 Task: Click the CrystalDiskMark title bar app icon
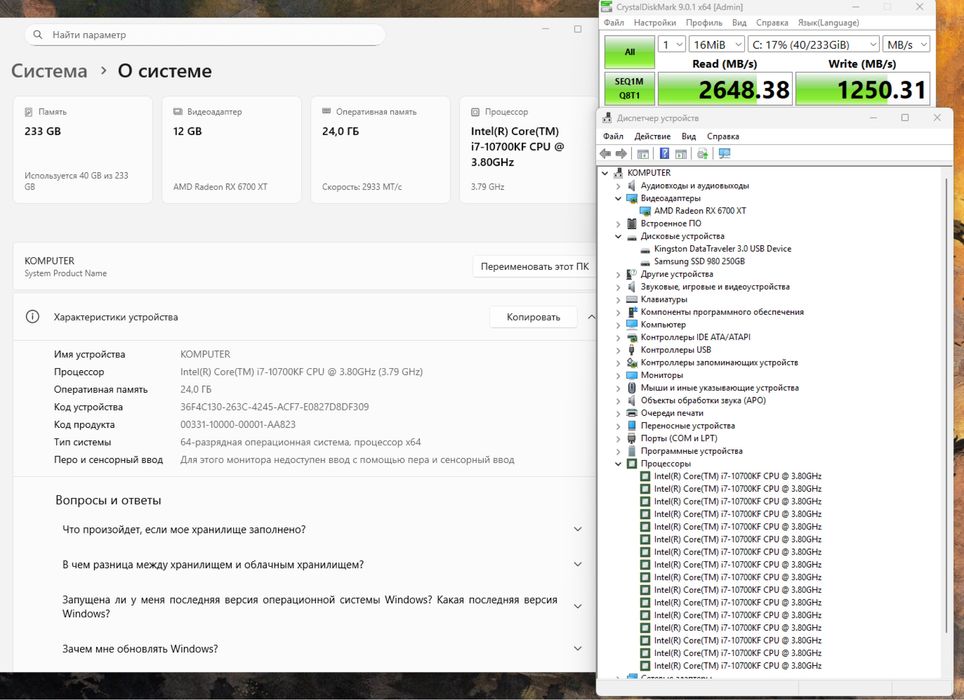tap(607, 7)
